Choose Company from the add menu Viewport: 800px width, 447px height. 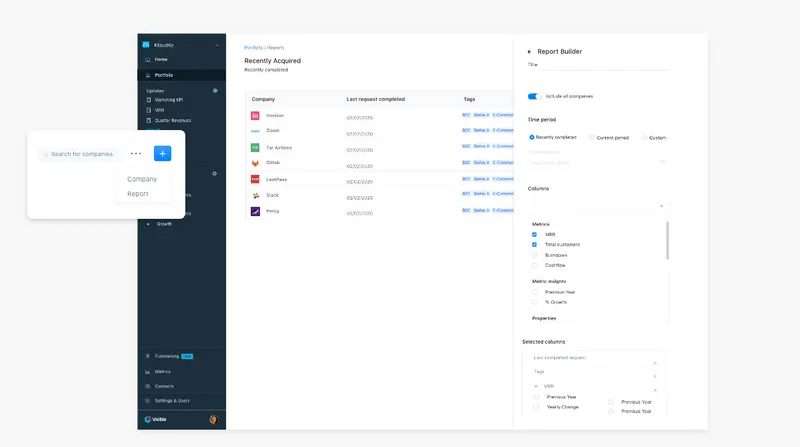[142, 179]
